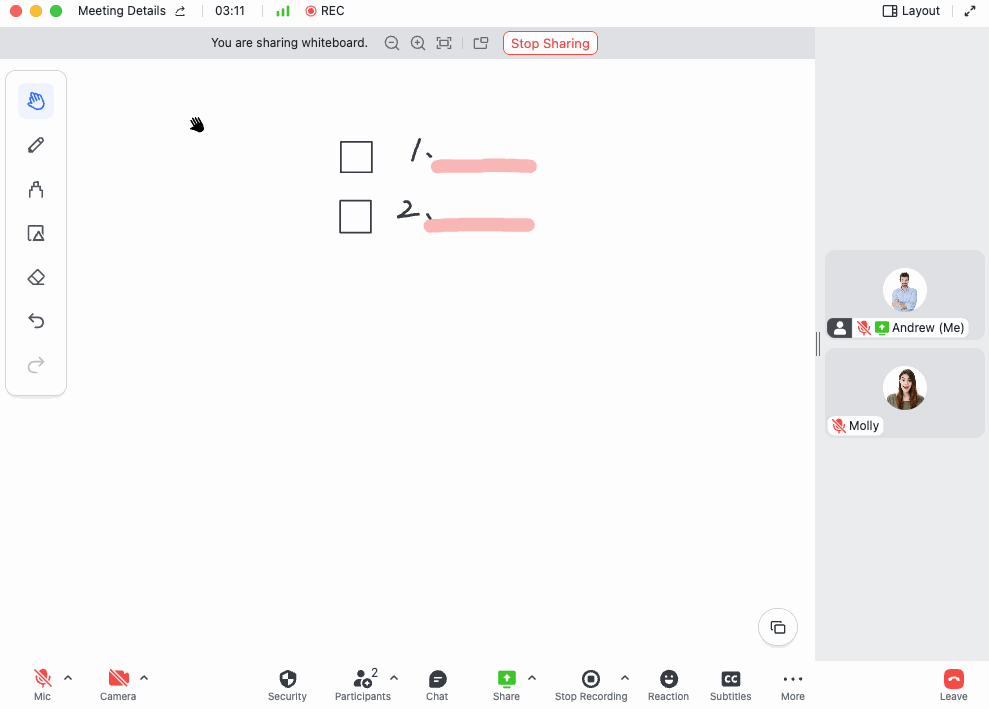Open the Layout menu
Viewport: 989px width, 709px height.
pos(911,11)
